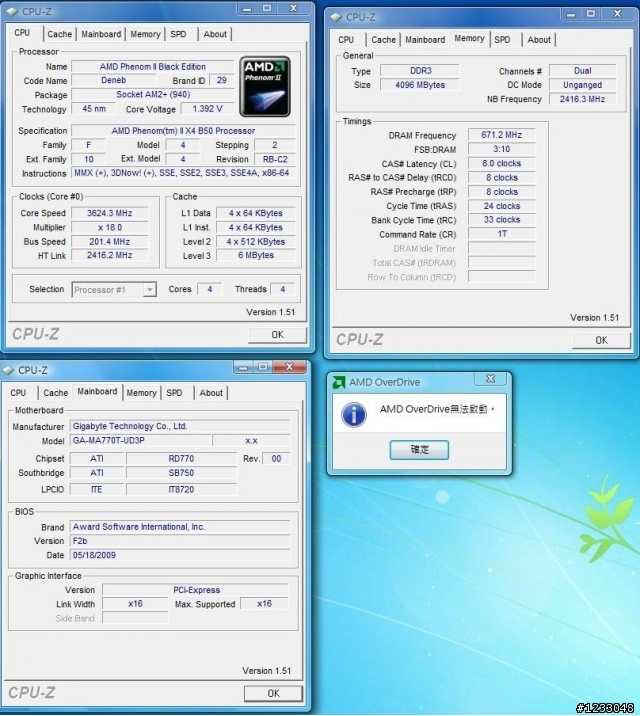Click the Chipset value RD770
The width and height of the screenshot is (640, 716).
pos(181,458)
